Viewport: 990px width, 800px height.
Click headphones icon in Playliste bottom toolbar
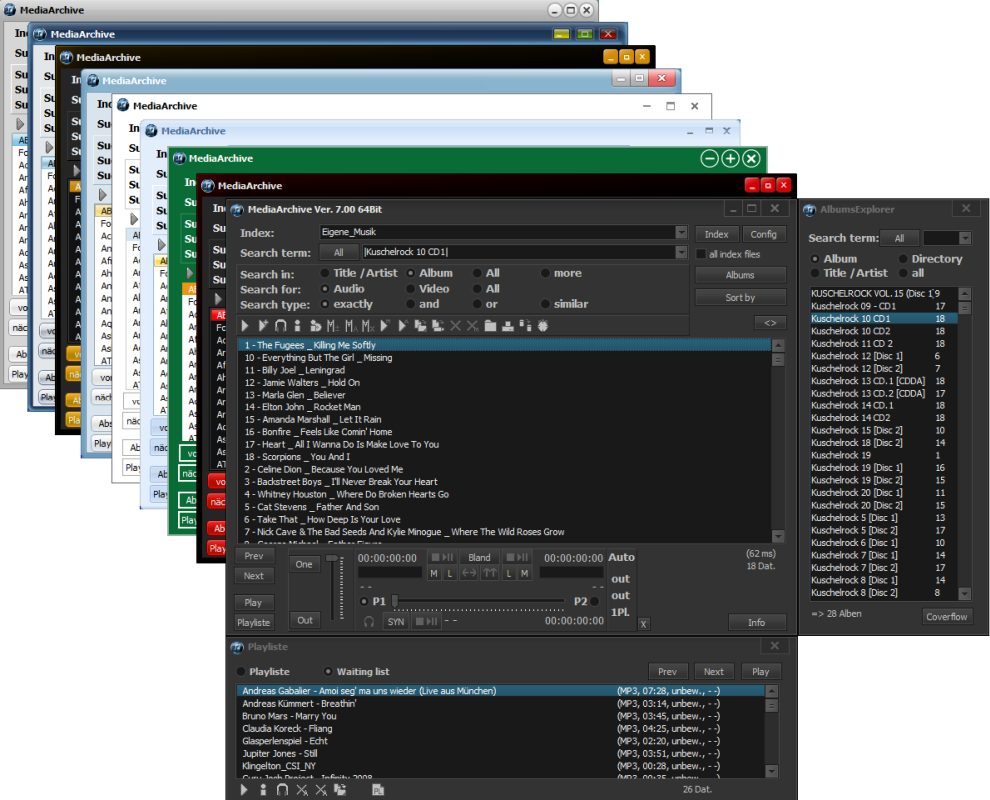click(x=282, y=789)
